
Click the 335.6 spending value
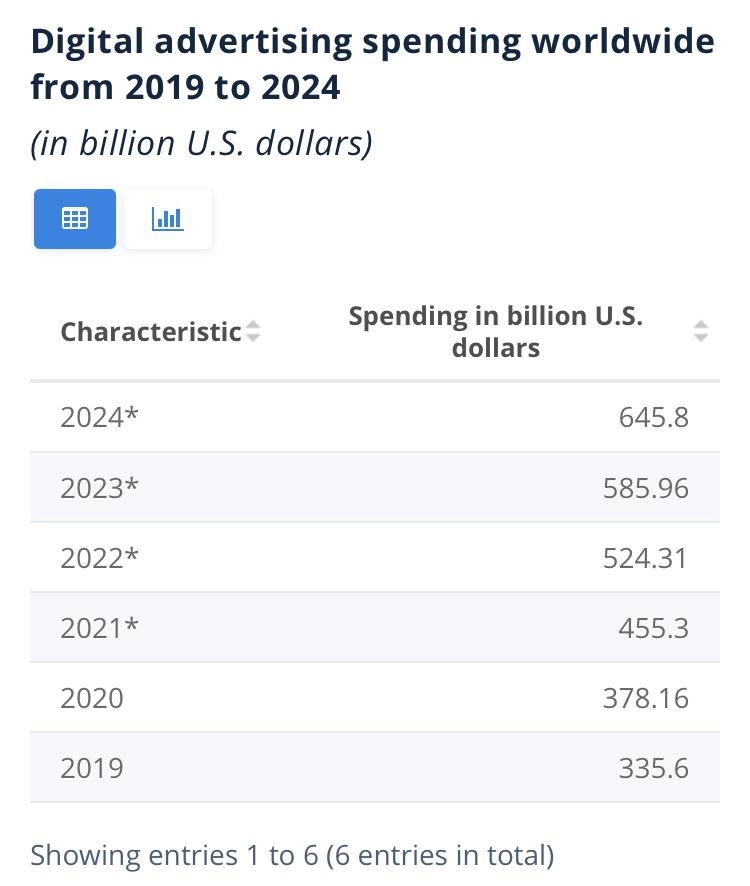click(654, 768)
